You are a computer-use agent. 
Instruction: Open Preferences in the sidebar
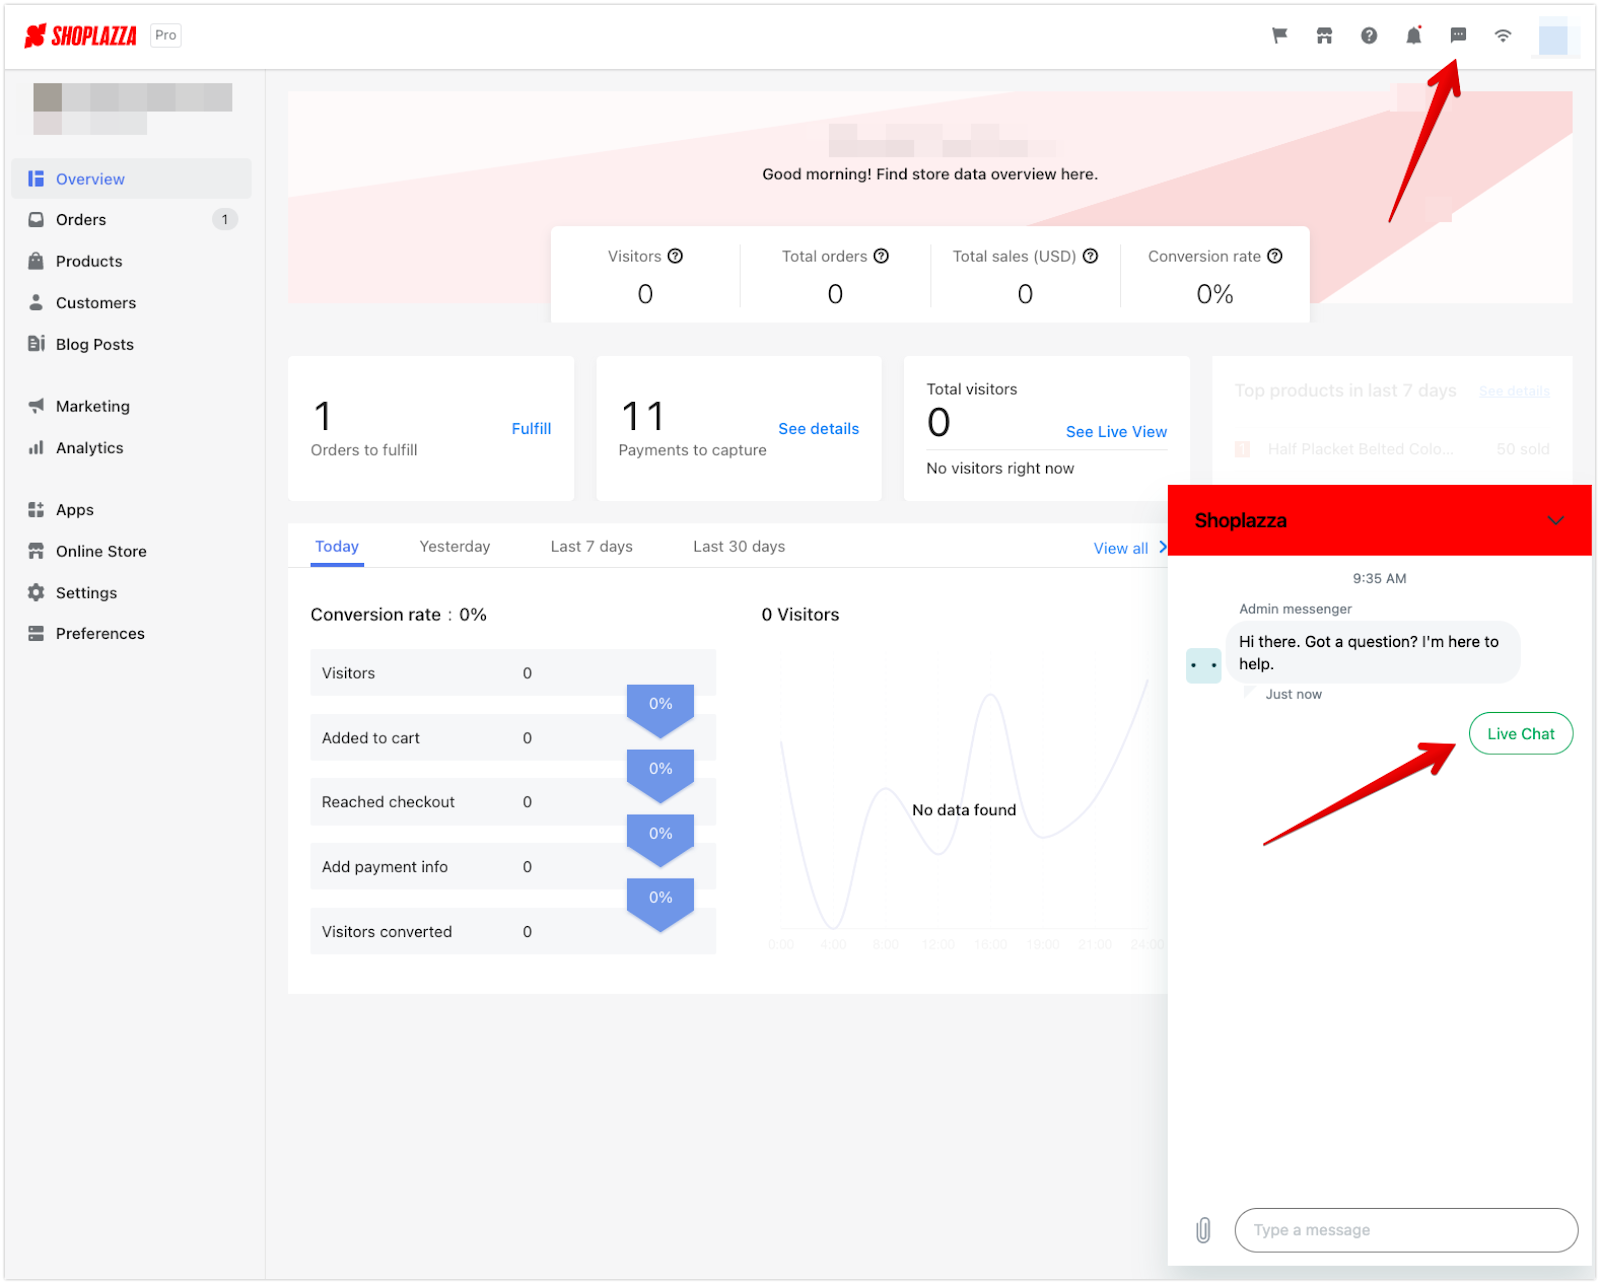pyautogui.click(x=132, y=634)
